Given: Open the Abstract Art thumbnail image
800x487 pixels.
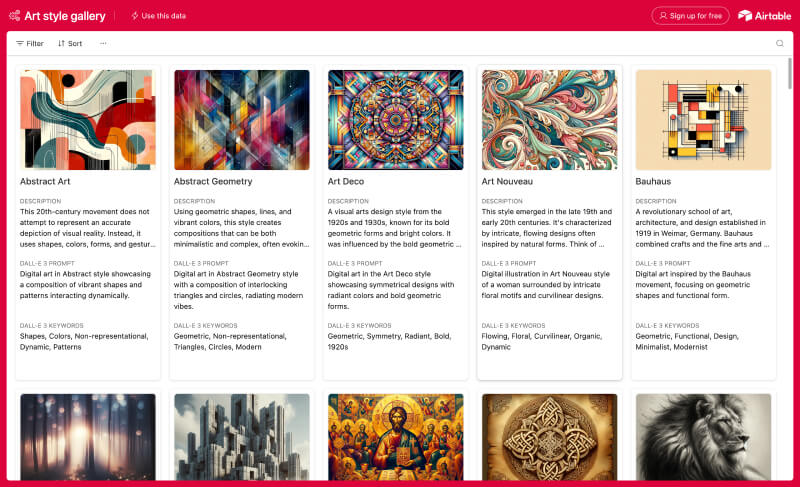Looking at the screenshot, I should point(88,119).
